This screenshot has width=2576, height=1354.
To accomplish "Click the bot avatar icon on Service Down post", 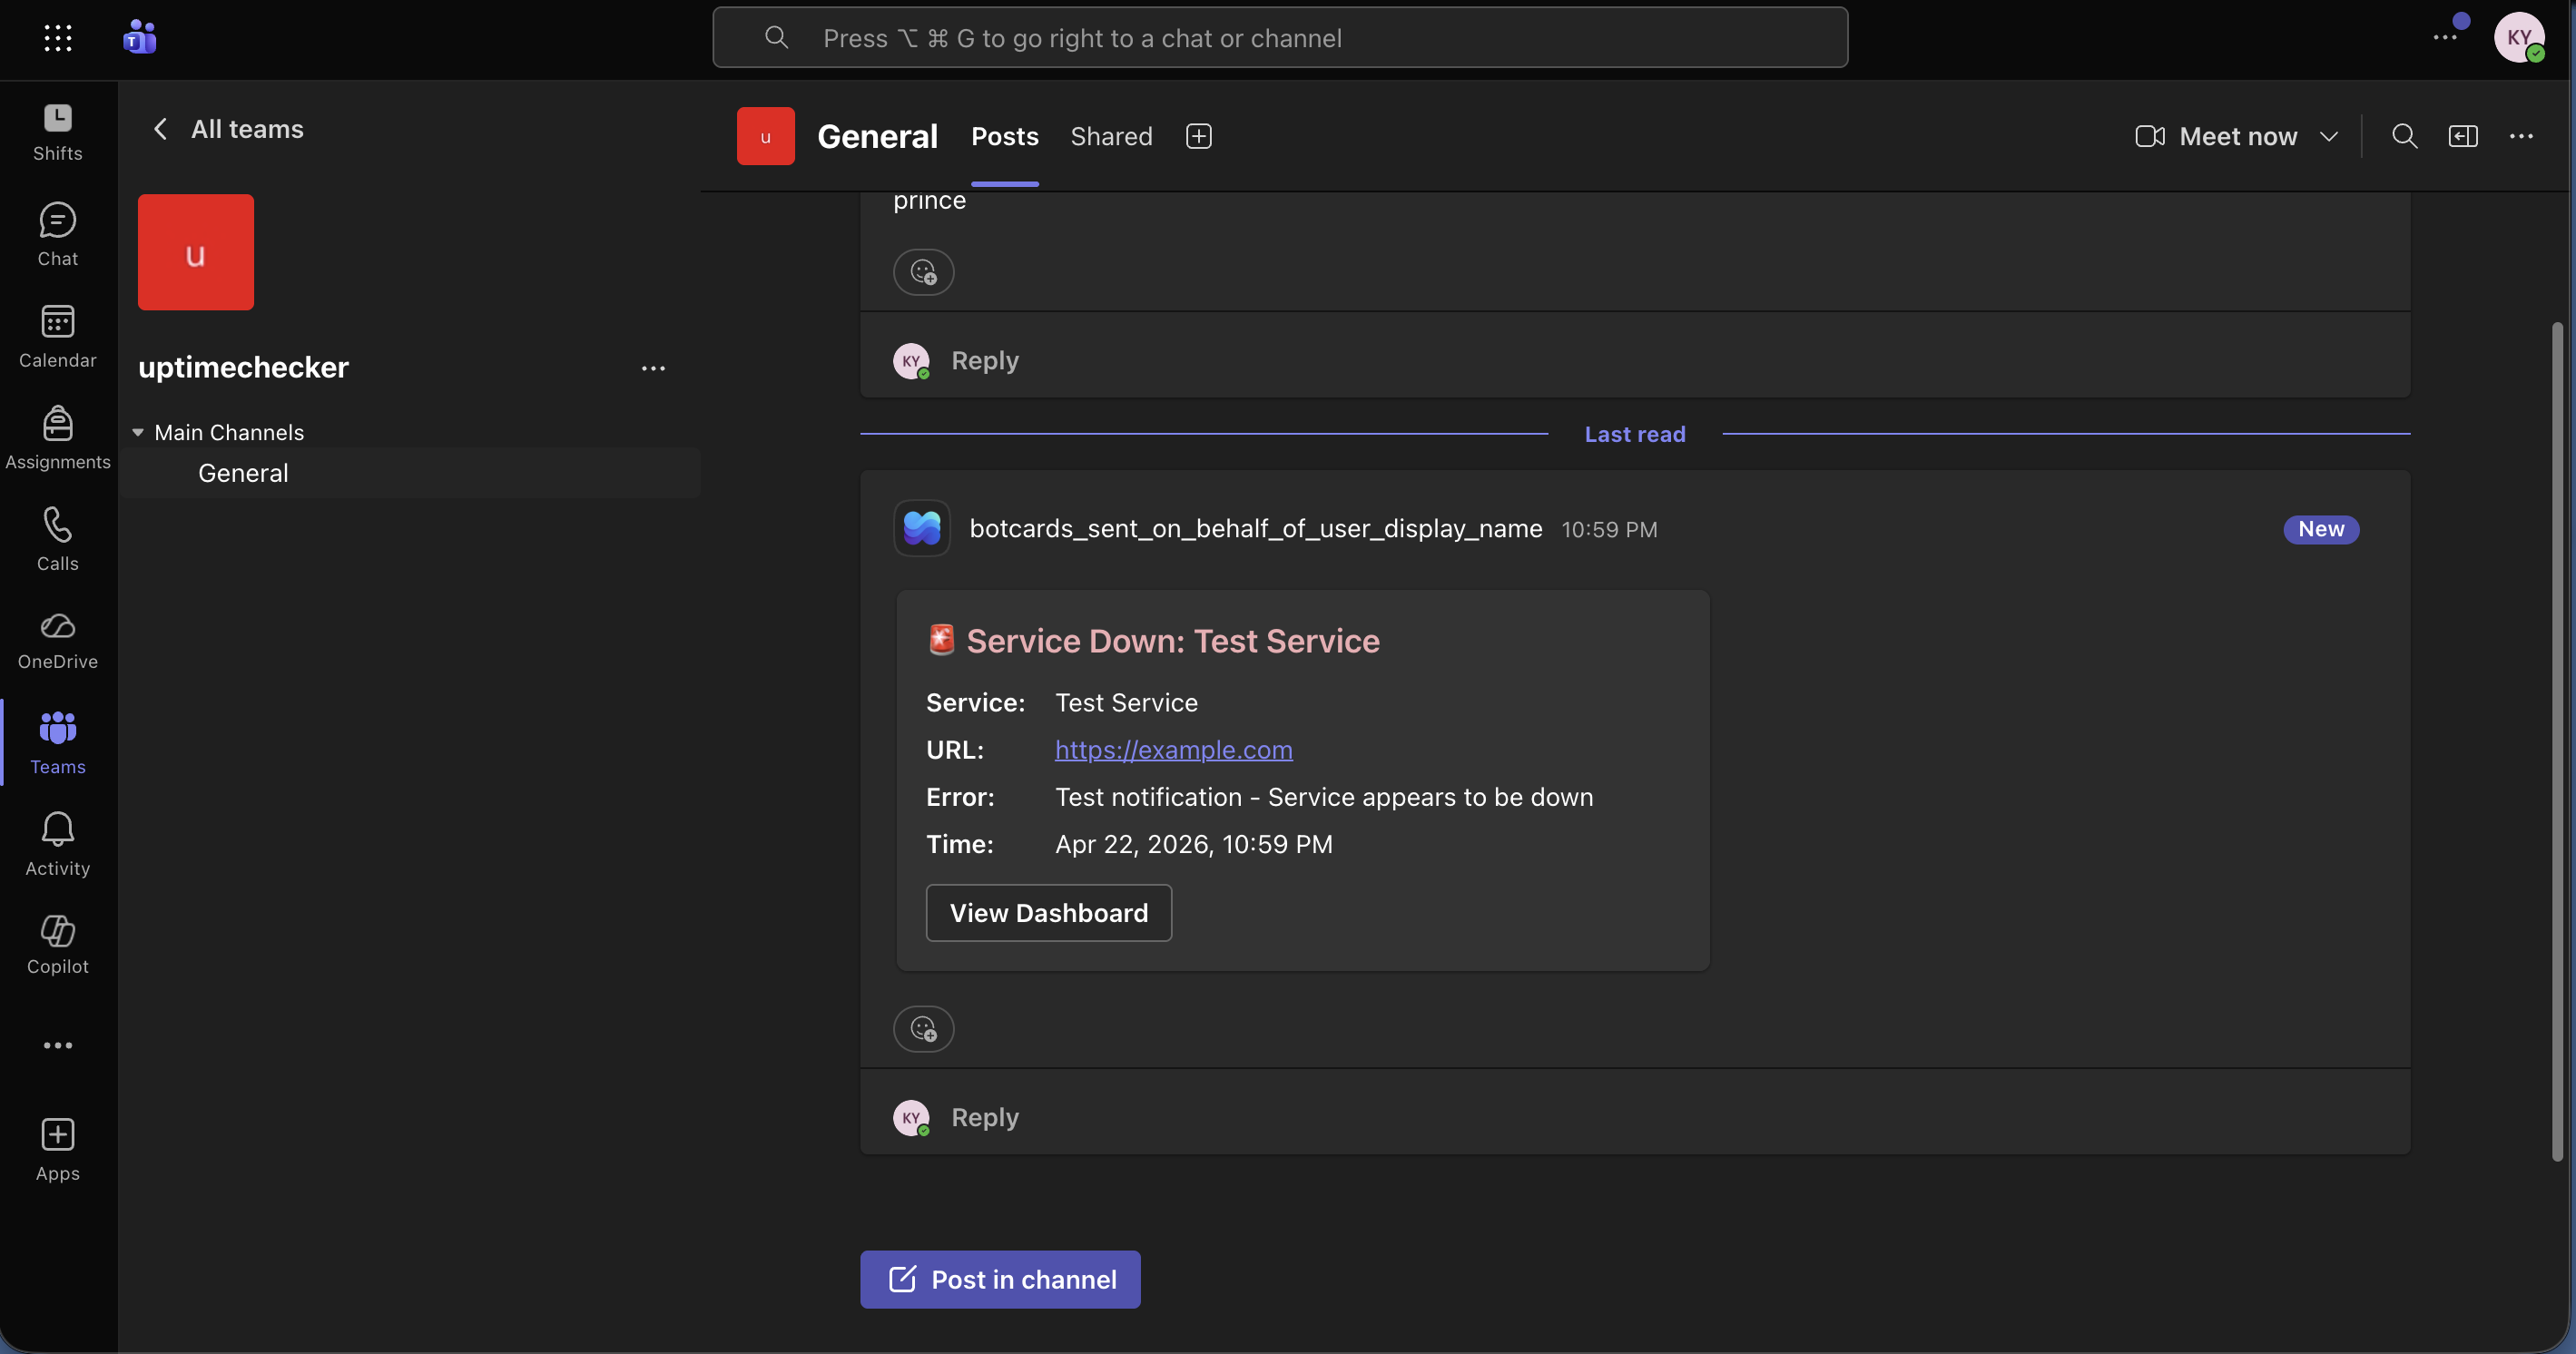I will click(x=922, y=528).
